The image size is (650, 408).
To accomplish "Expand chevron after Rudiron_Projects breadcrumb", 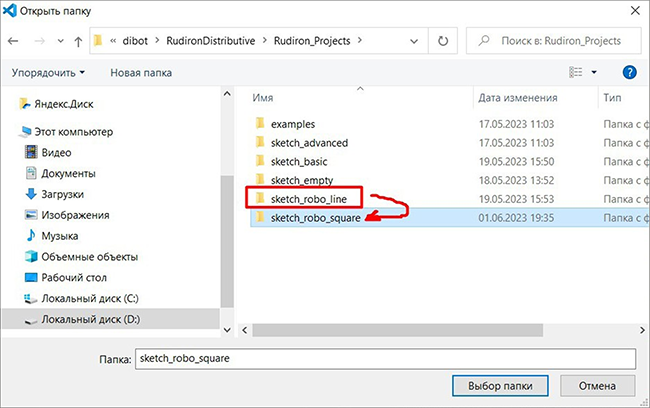I will [359, 40].
